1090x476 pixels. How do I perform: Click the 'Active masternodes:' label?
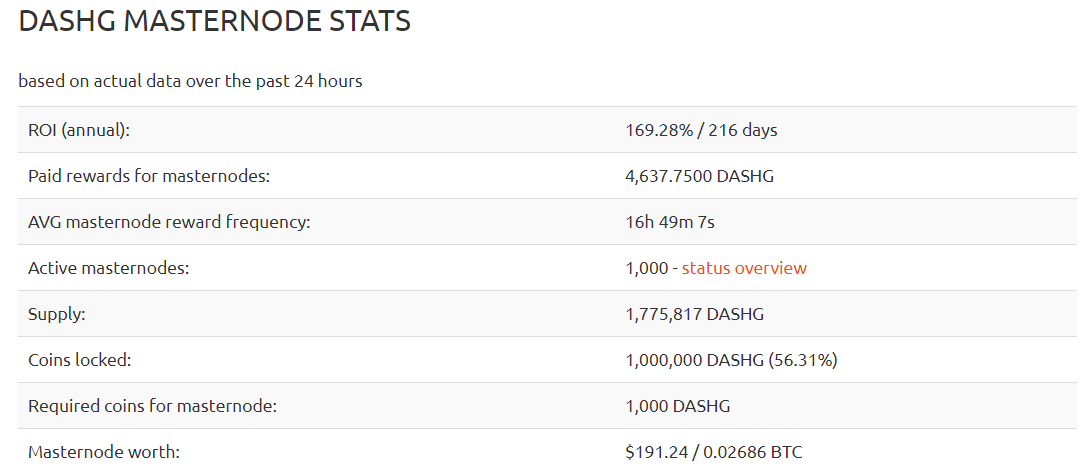pyautogui.click(x=108, y=268)
